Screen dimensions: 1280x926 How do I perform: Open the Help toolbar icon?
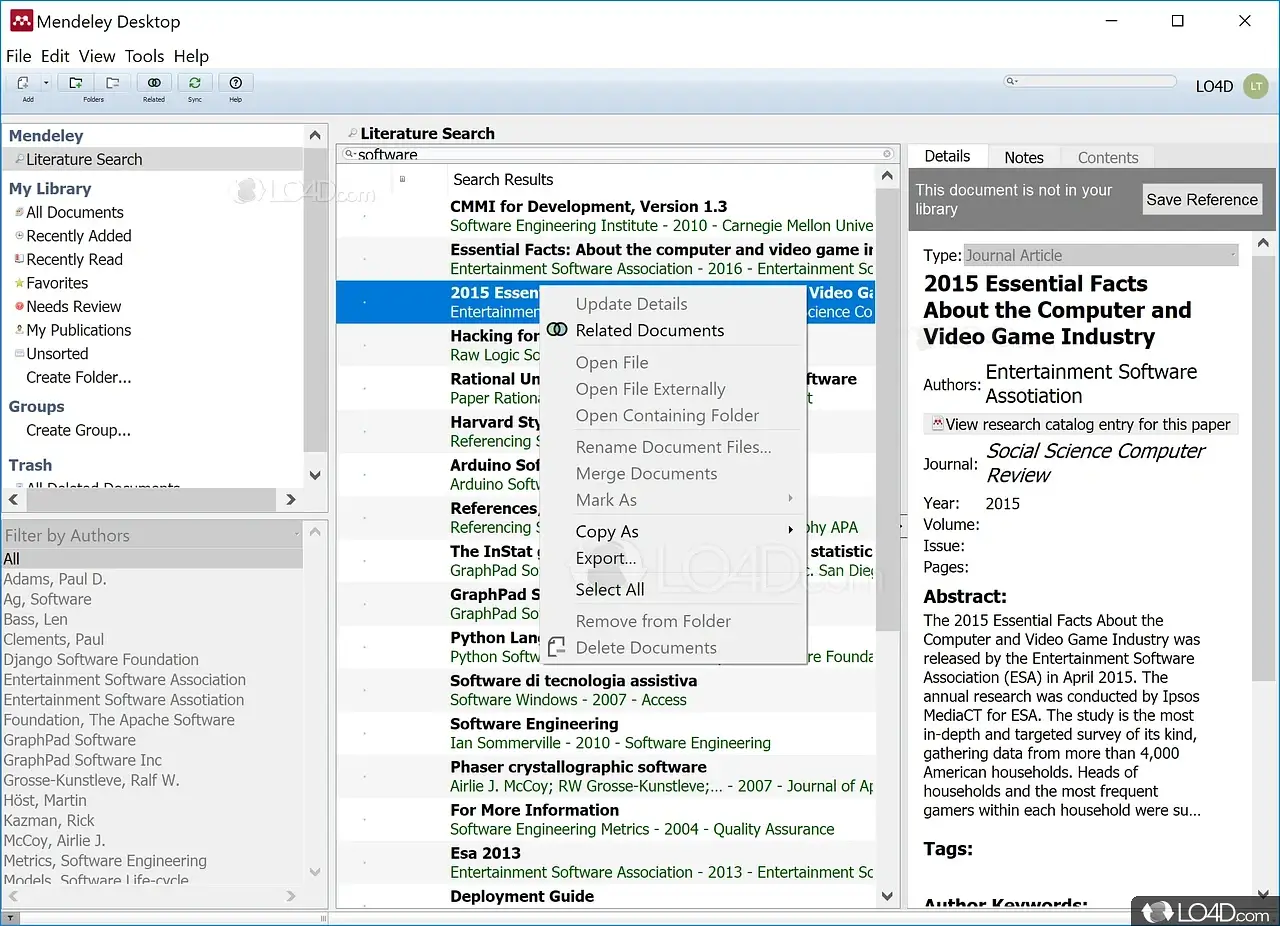235,84
